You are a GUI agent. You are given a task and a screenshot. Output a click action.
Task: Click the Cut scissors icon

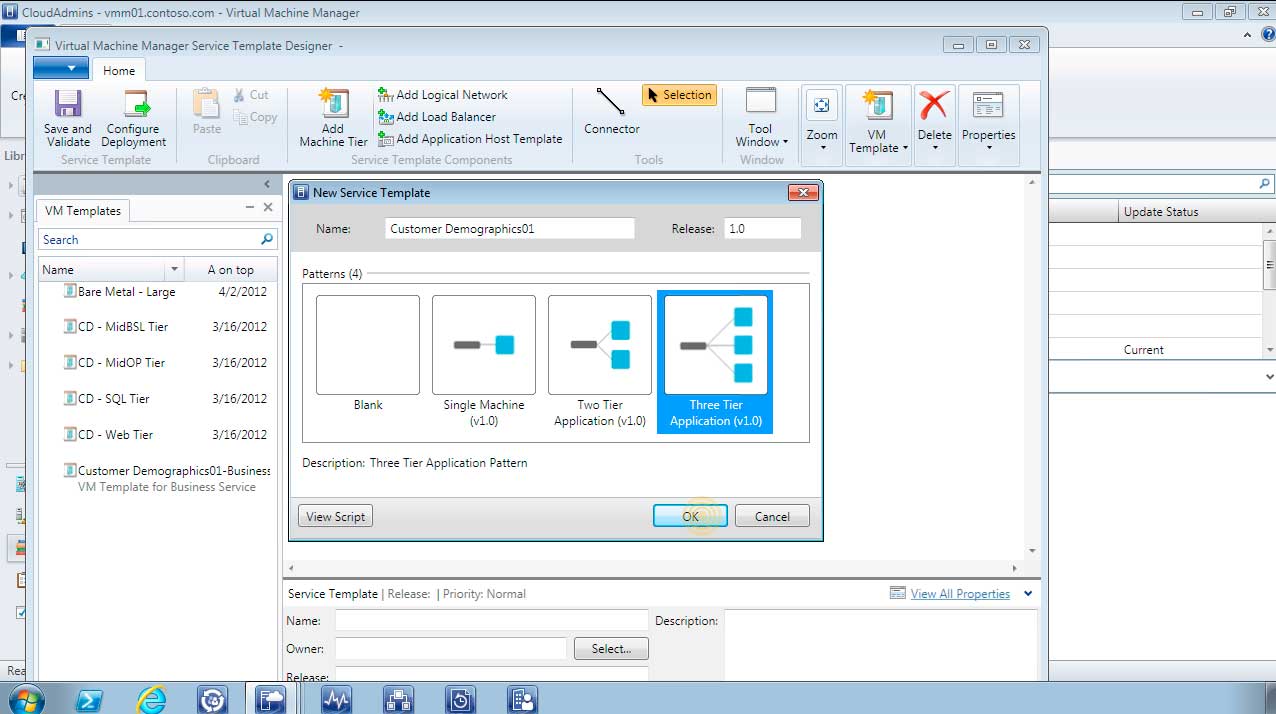coord(240,95)
